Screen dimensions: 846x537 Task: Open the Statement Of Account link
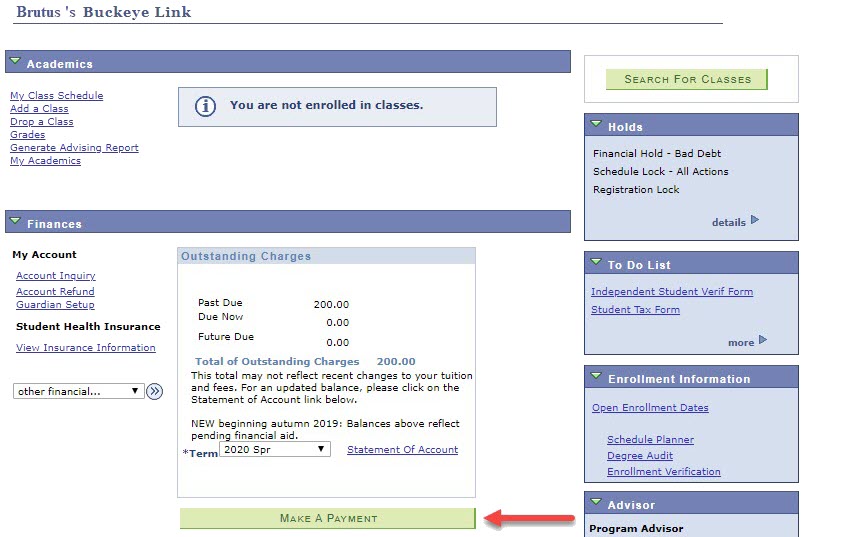[x=402, y=450]
